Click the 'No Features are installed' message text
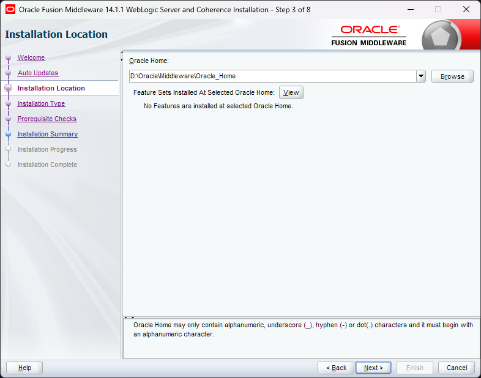 click(218, 106)
